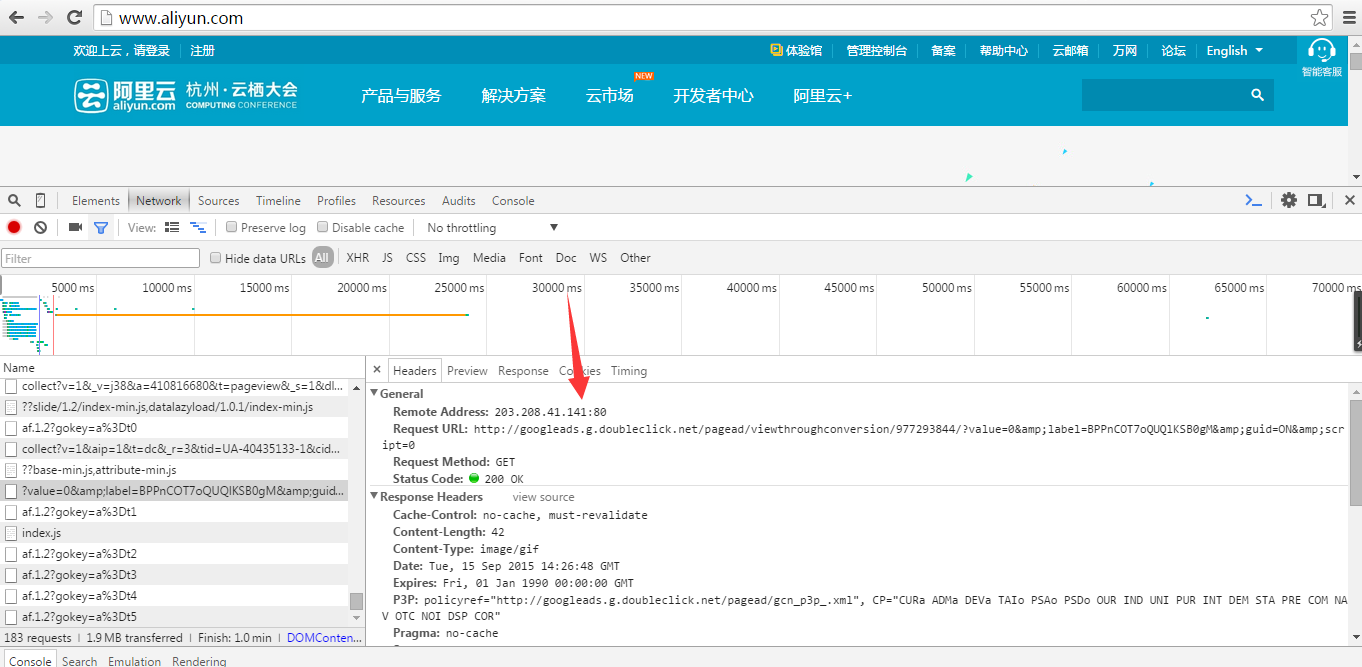Check the Disable cache option
Viewport: 1362px width, 667px height.
(x=323, y=227)
